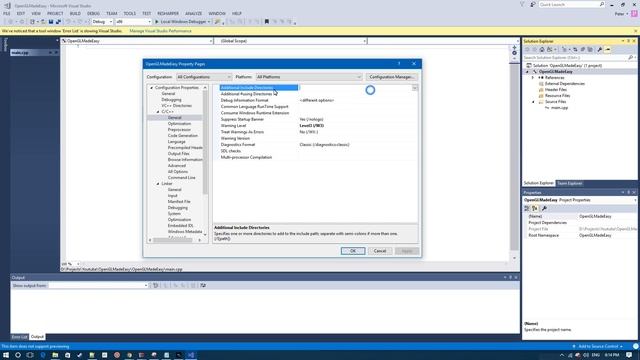The image size is (640, 360).
Task: Open the FILE menu
Action: pyautogui.click(x=7, y=13)
